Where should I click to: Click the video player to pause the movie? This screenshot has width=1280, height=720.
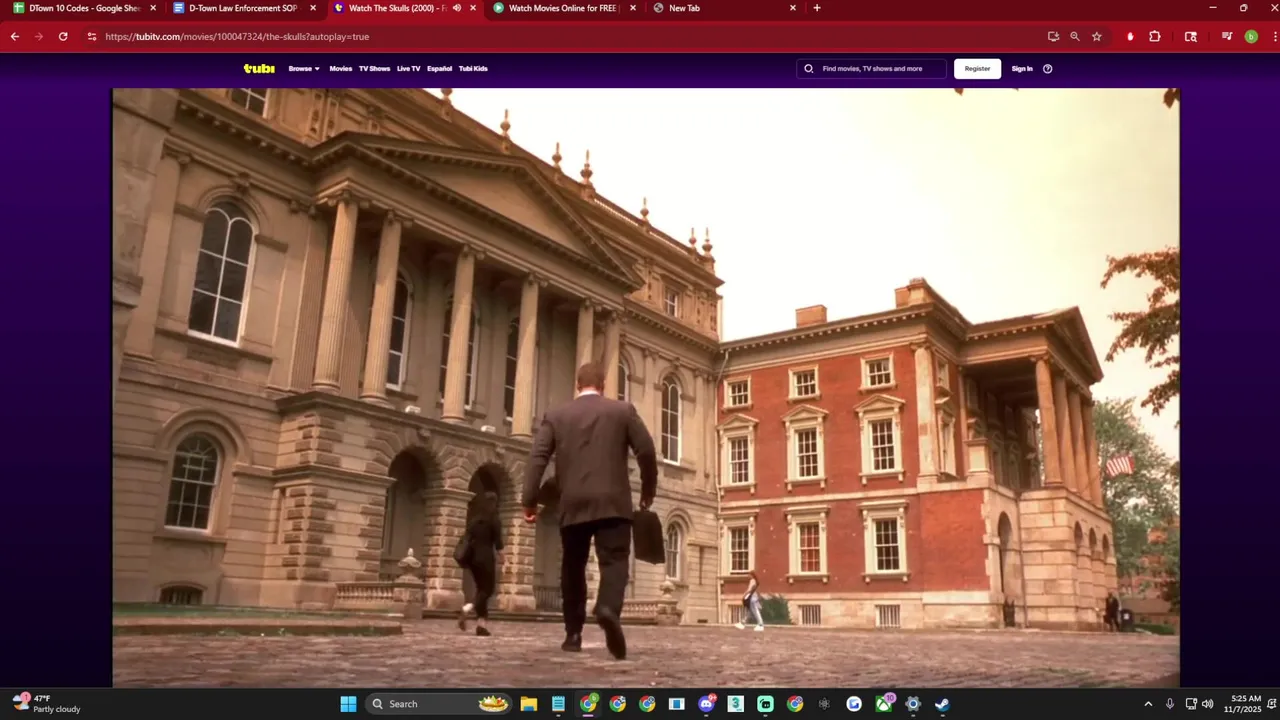click(645, 387)
